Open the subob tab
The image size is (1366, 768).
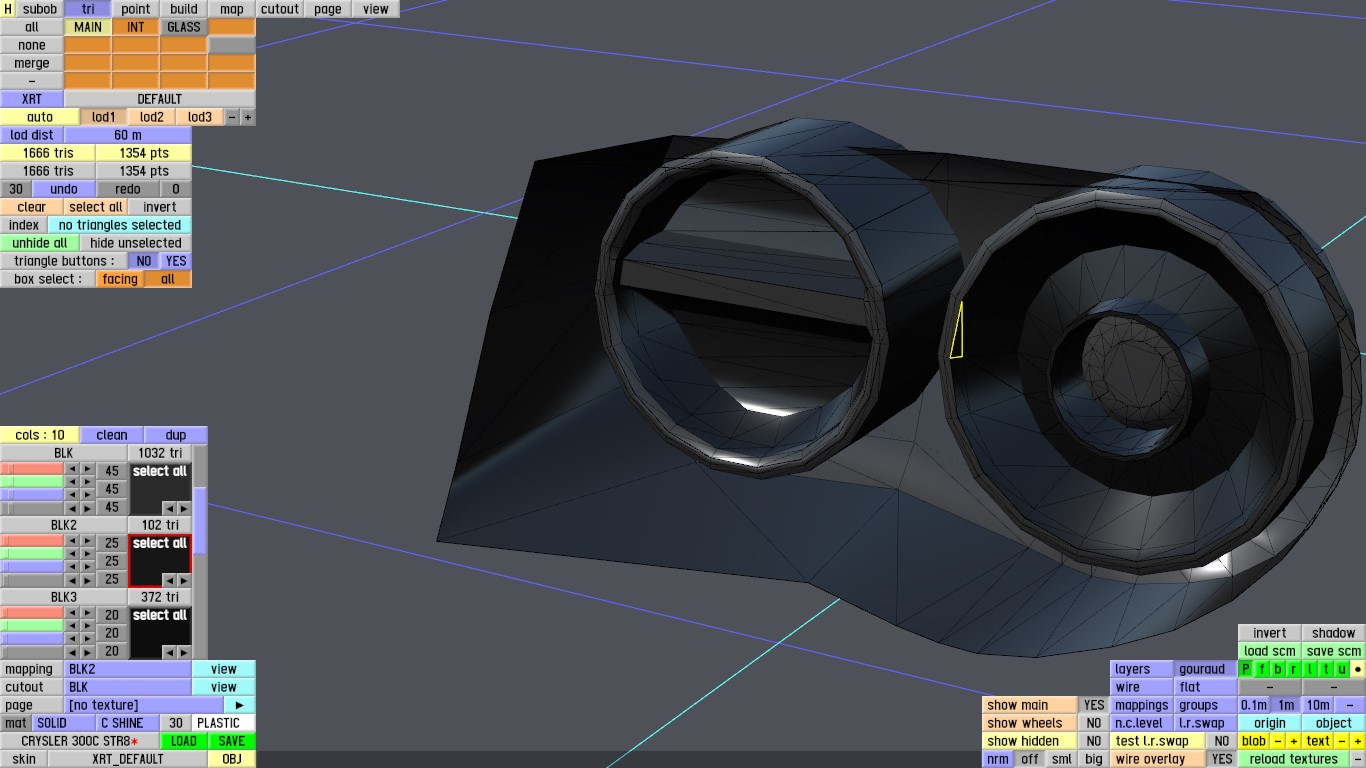pos(40,9)
